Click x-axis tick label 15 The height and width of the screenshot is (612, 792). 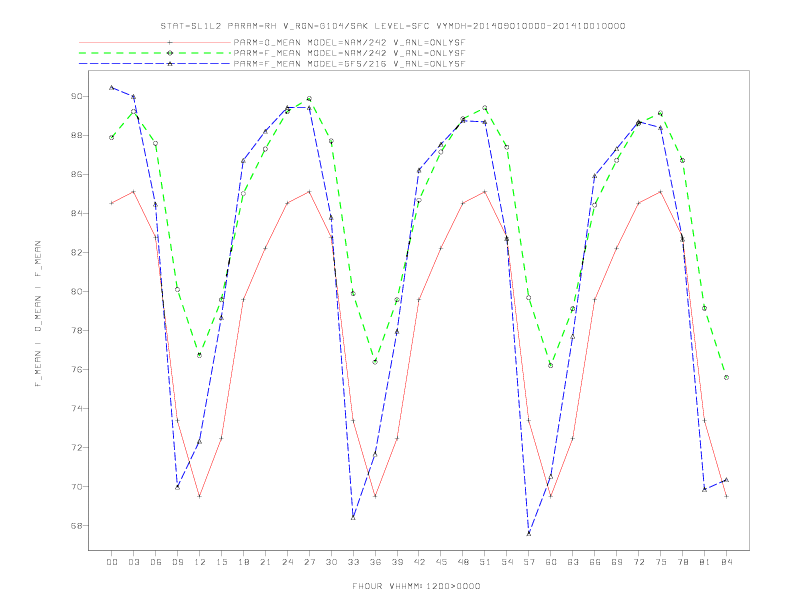pyautogui.click(x=221, y=562)
